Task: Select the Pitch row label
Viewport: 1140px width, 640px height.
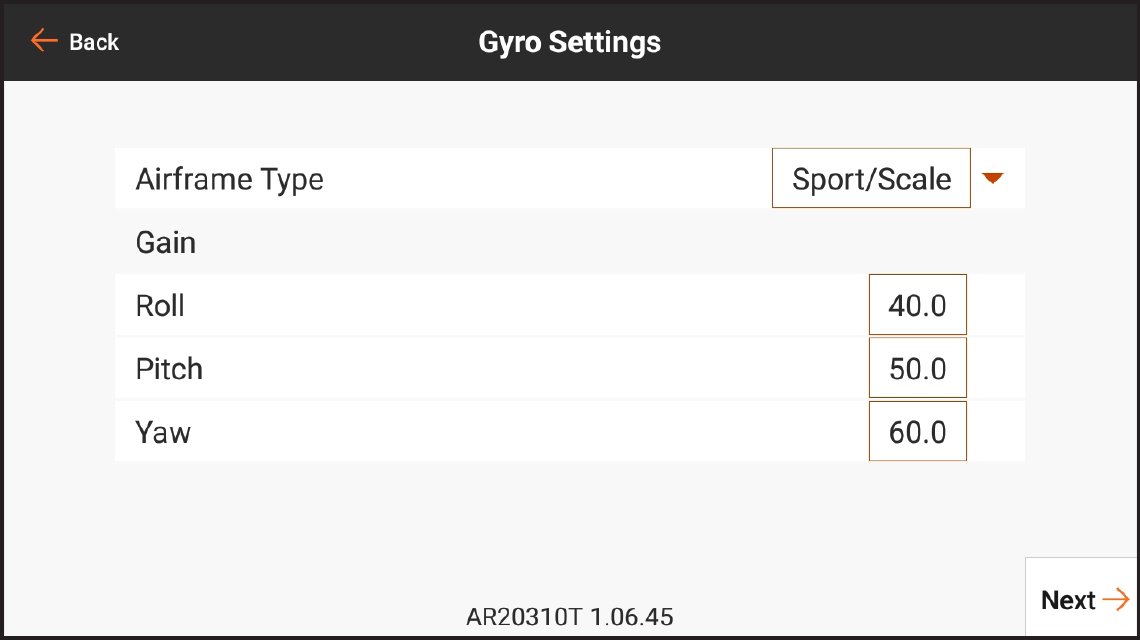Action: point(168,368)
